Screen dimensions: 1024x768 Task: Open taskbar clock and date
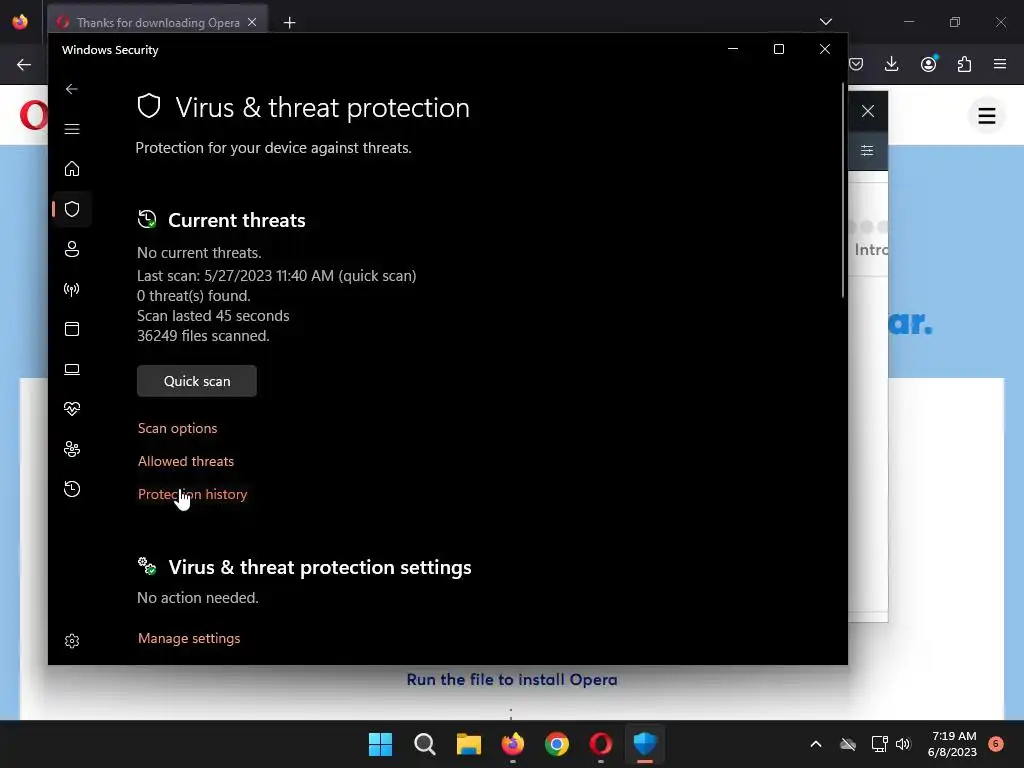click(953, 744)
